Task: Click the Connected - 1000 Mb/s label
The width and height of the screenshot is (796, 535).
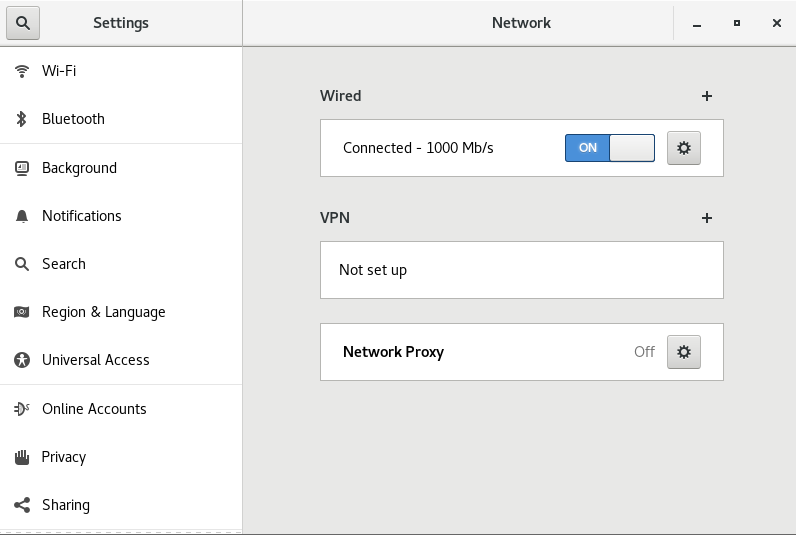Action: pyautogui.click(x=418, y=148)
